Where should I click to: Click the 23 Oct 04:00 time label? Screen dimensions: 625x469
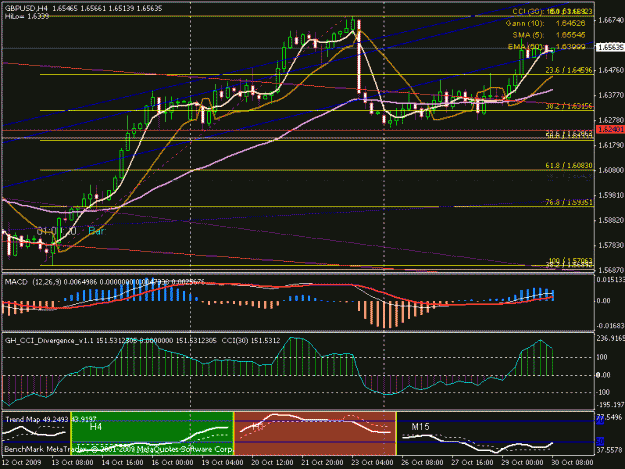[372, 463]
